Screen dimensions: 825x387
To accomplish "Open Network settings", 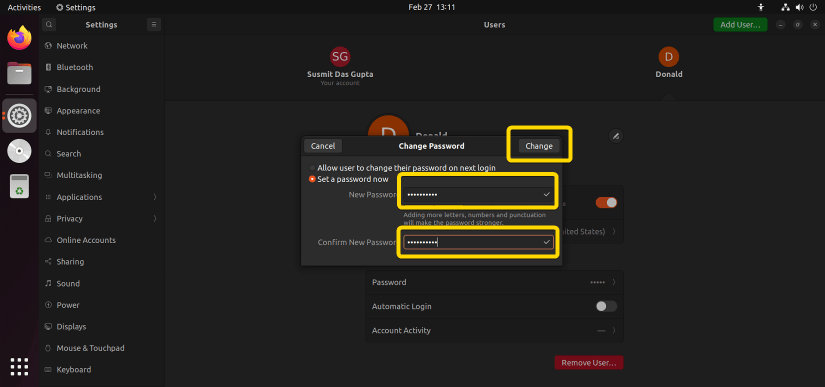I will pyautogui.click(x=102, y=46).
